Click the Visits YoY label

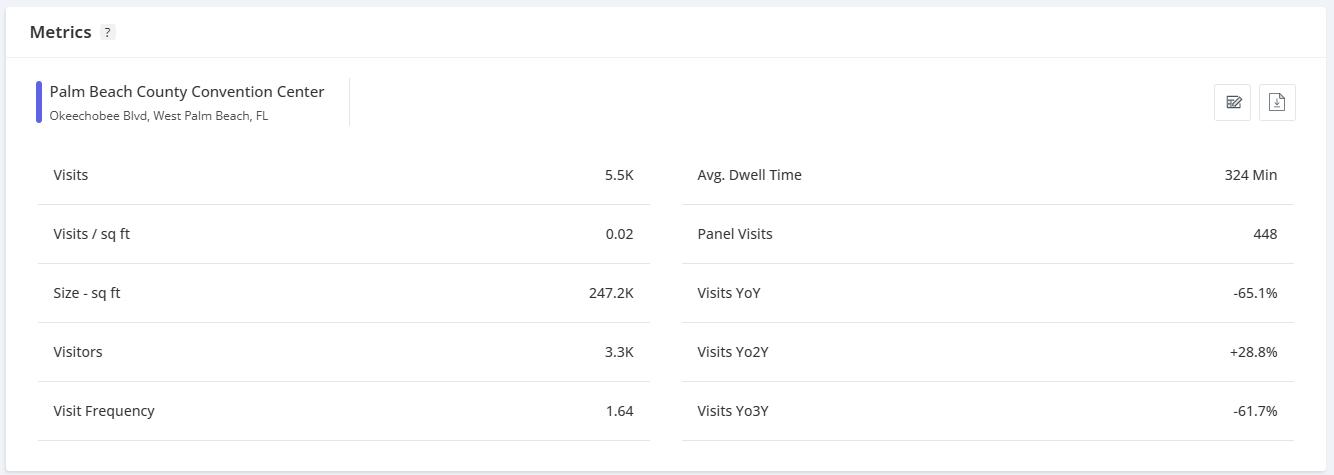728,293
